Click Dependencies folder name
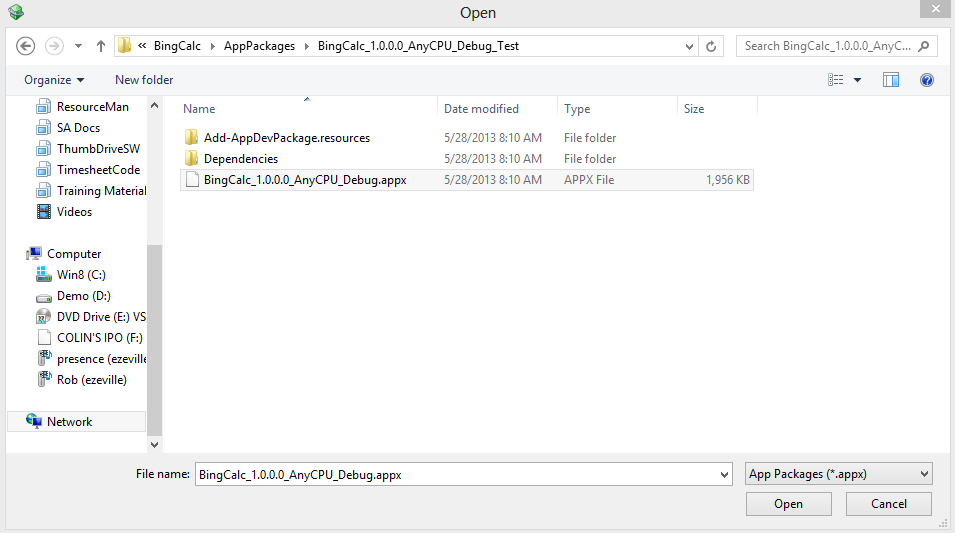955x533 pixels. 241,158
